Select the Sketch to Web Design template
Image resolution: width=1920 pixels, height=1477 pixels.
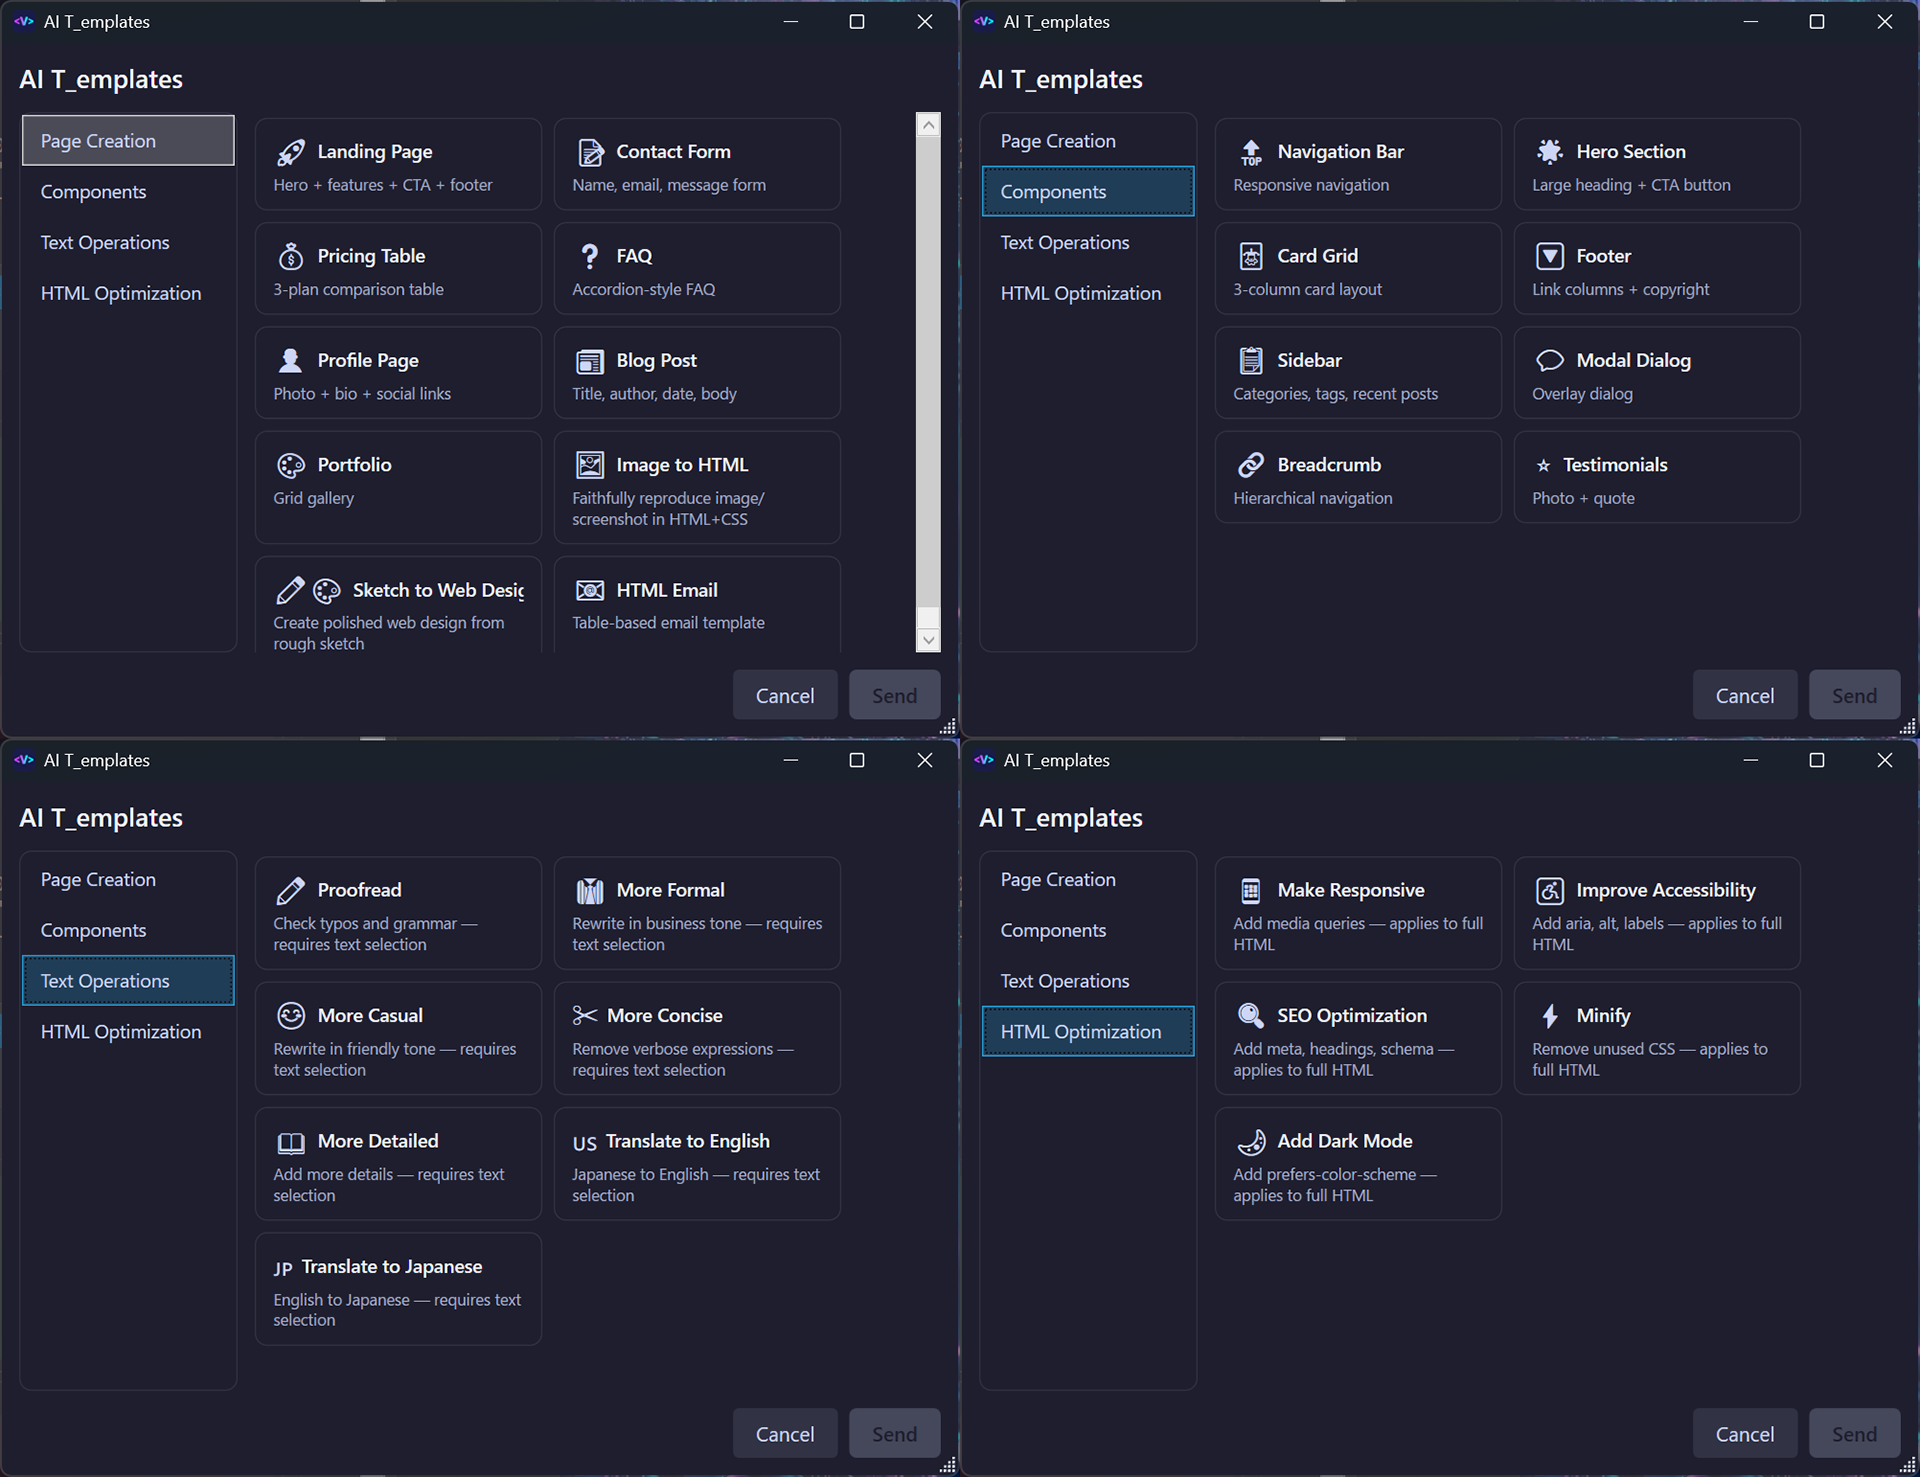coord(397,605)
